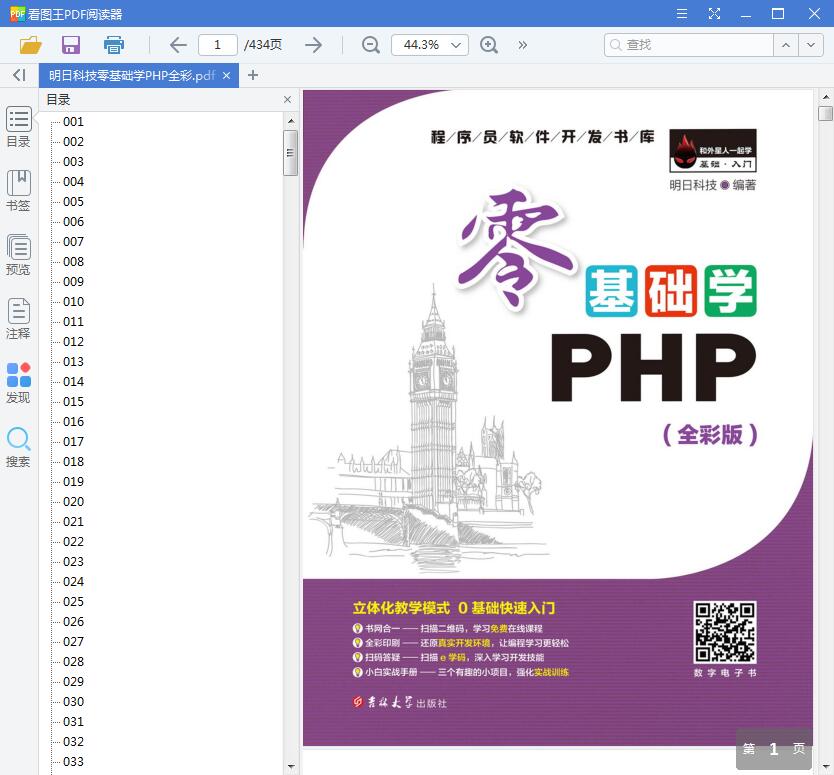Close the 目录 panel with its X
834x775 pixels.
[287, 99]
